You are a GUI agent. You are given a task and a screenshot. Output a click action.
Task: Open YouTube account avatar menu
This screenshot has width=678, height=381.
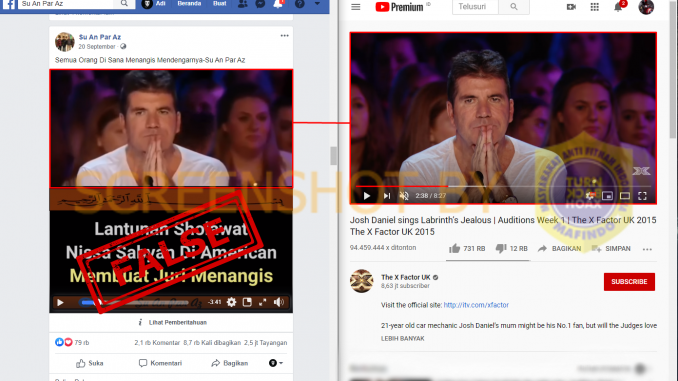pyautogui.click(x=646, y=7)
